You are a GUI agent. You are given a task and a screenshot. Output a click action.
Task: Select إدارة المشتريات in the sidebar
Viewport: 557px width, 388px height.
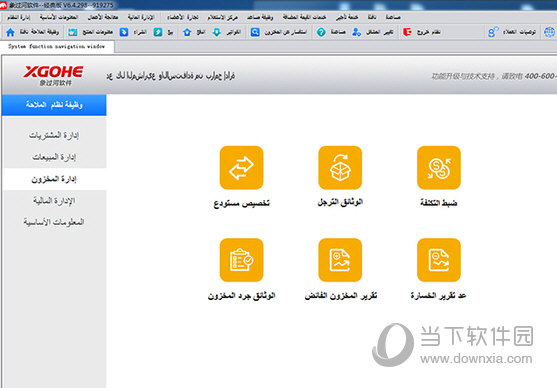coord(54,135)
